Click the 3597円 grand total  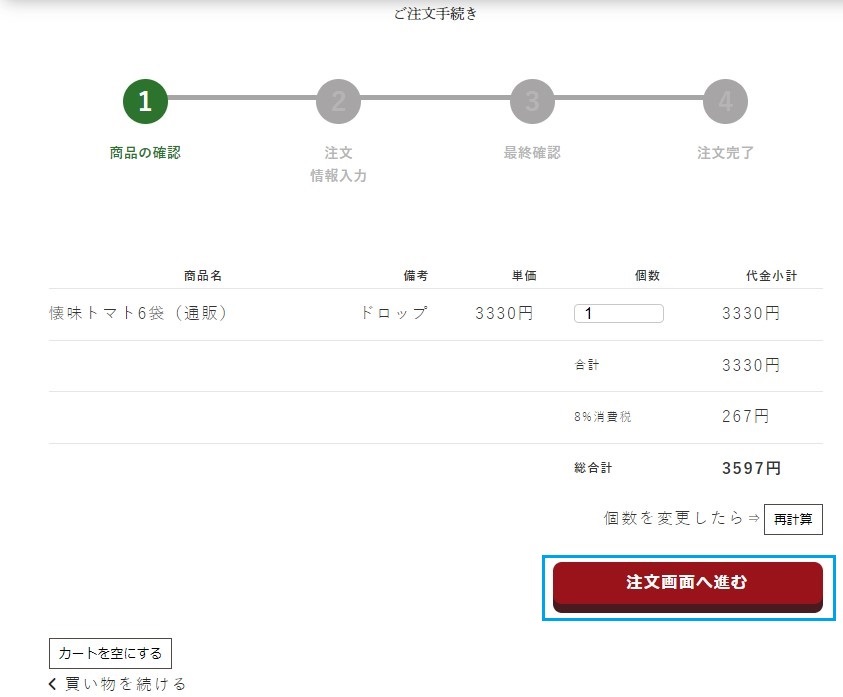point(751,468)
